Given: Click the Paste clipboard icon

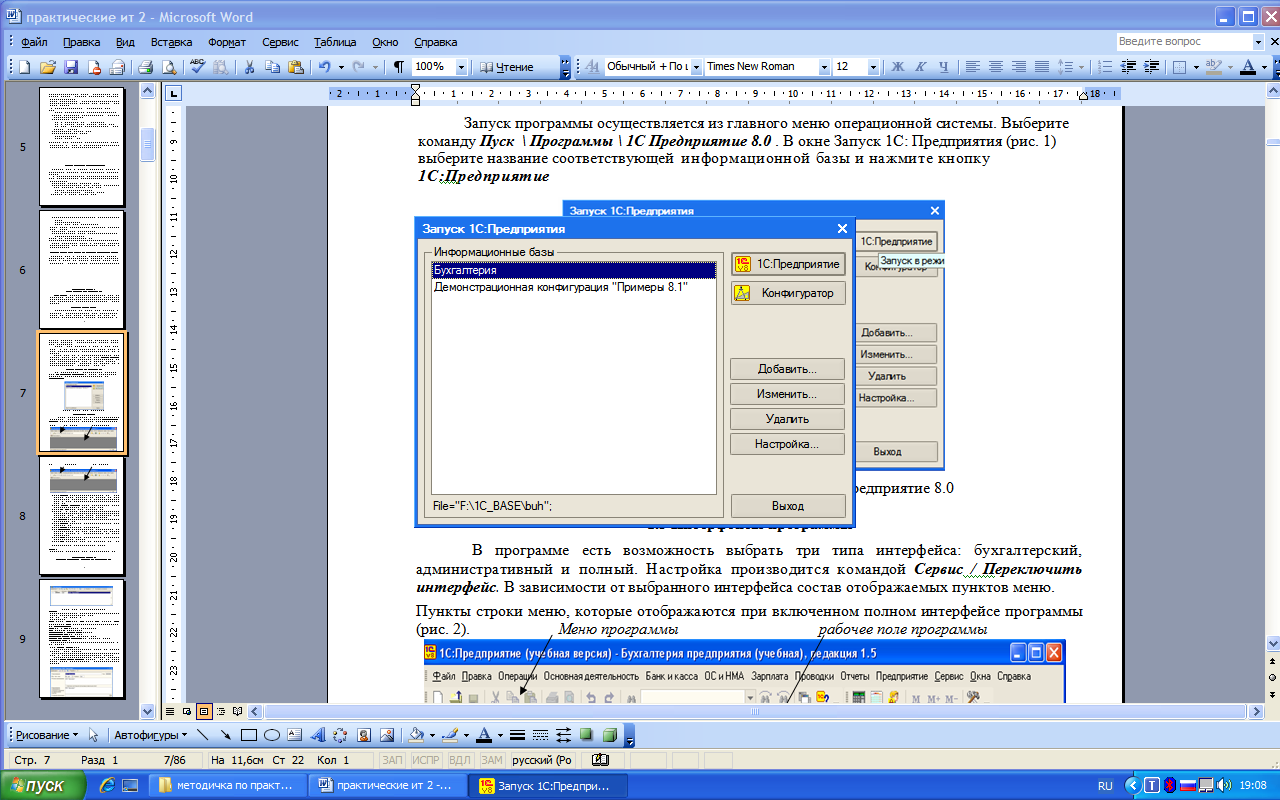Looking at the screenshot, I should click(x=296, y=67).
